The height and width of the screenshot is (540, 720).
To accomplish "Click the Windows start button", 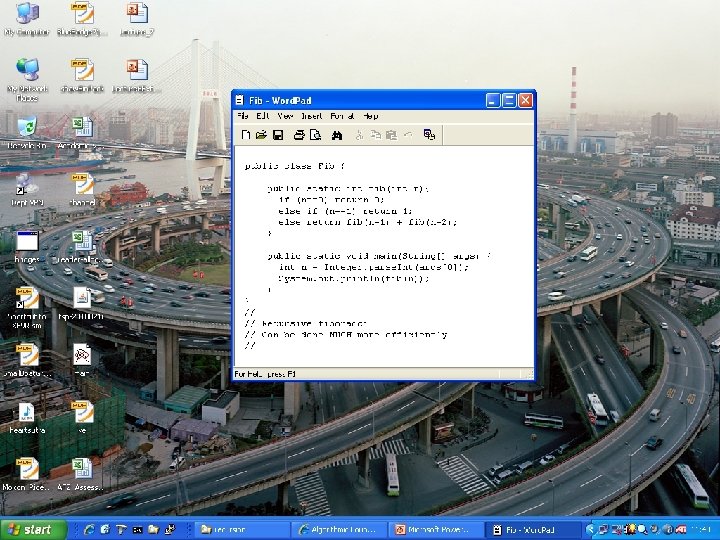I will pos(32,530).
